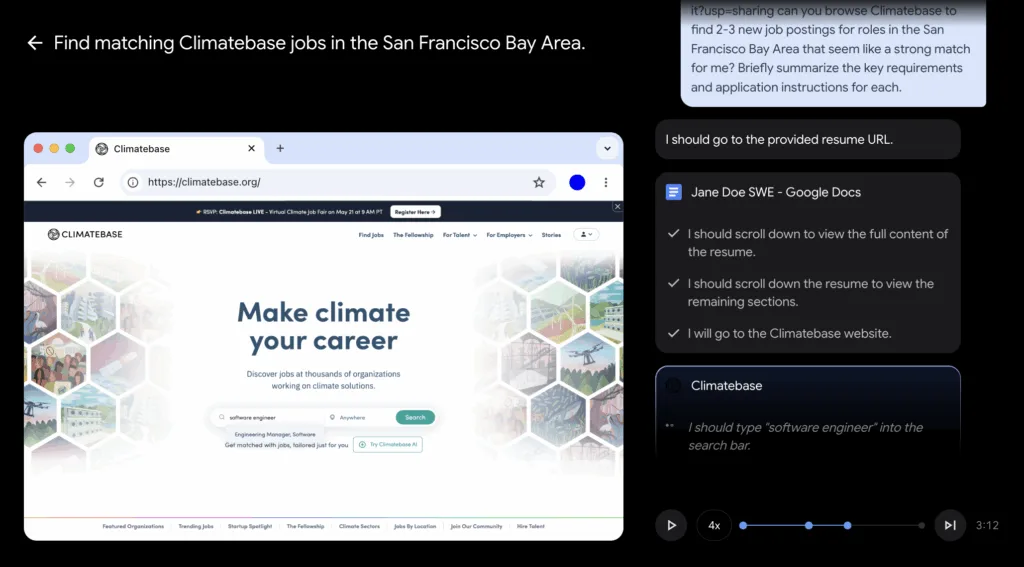This screenshot has width=1024, height=567.
Task: Open the user account dropdown
Action: tap(586, 235)
